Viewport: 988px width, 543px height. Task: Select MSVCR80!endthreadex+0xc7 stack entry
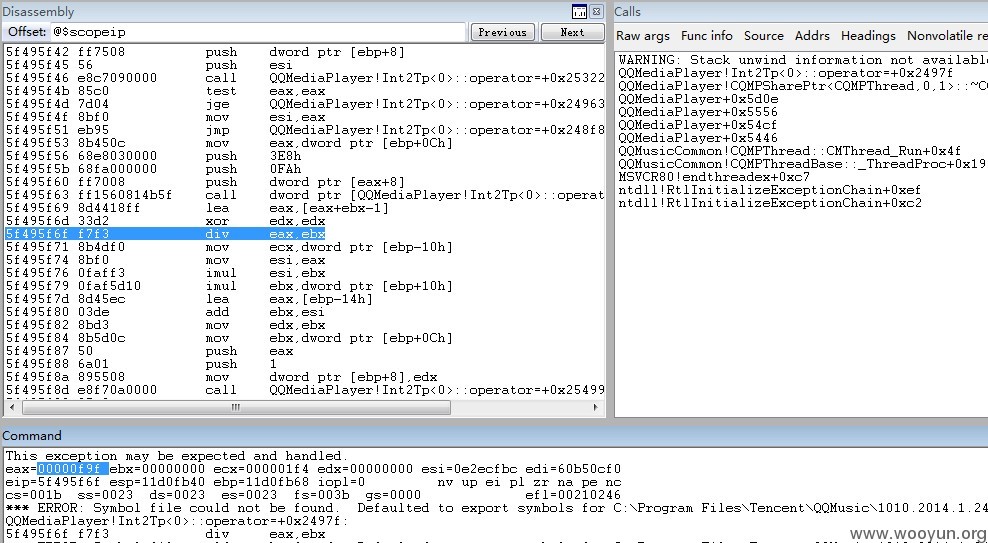[714, 177]
